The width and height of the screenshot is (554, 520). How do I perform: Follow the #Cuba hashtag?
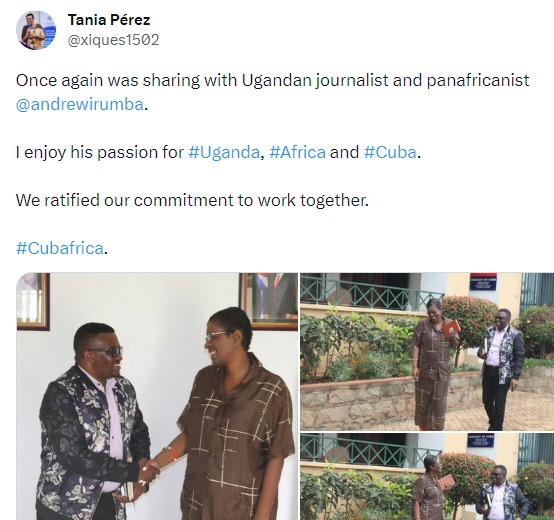coord(390,152)
